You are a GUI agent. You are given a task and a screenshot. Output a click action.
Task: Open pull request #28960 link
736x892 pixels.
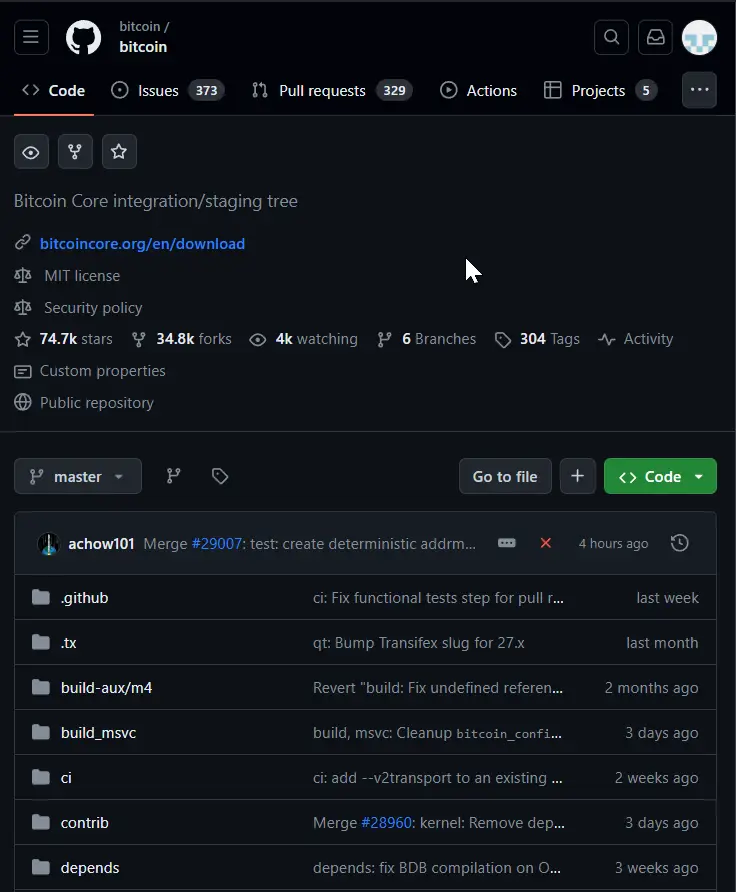coord(386,823)
